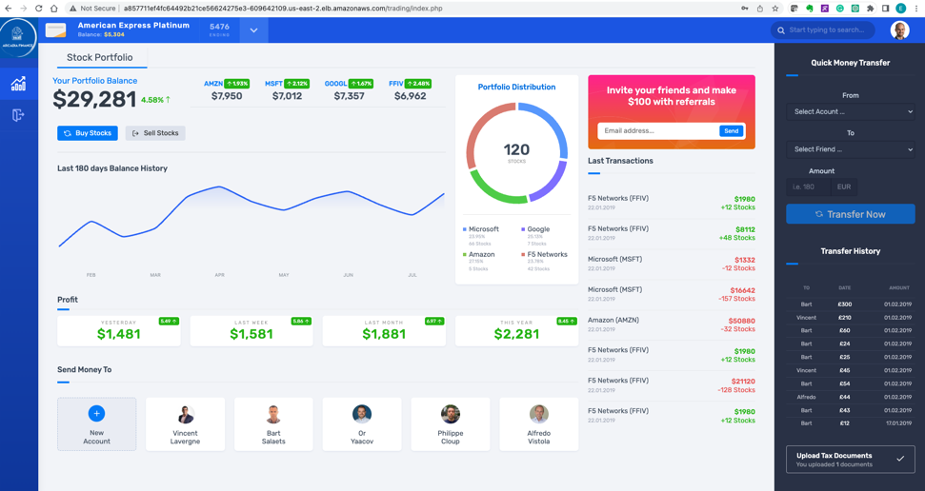The width and height of the screenshot is (925, 491).
Task: Open the Select Friend dropdown
Action: [851, 149]
